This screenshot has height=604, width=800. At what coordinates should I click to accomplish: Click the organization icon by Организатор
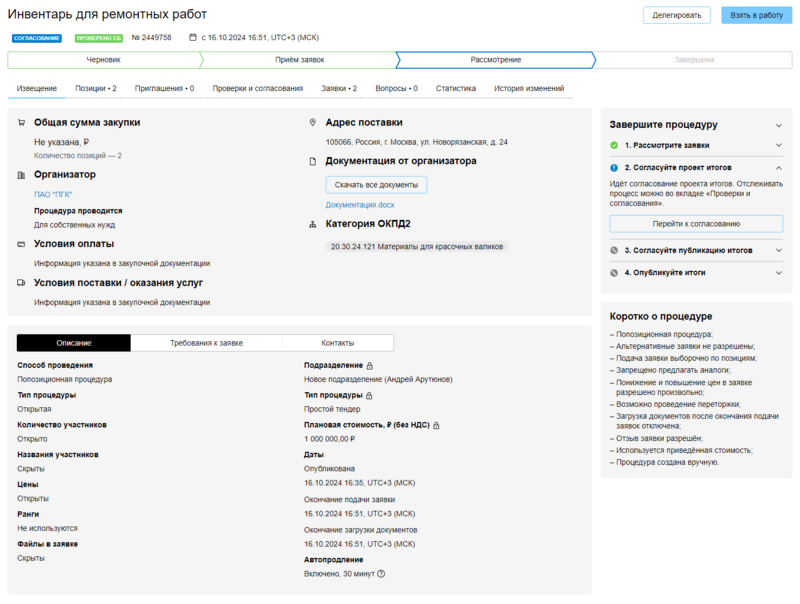22,175
